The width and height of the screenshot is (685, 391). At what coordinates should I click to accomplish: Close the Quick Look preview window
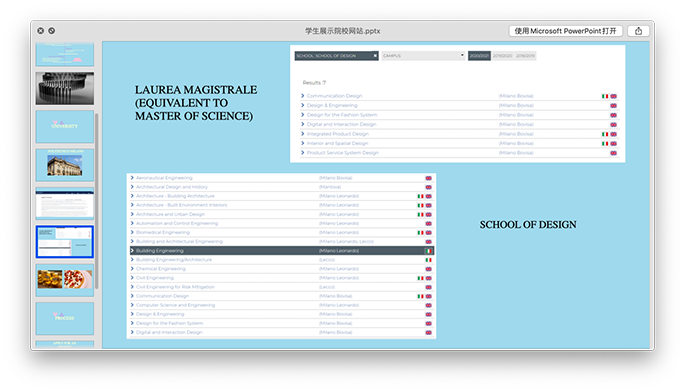[x=41, y=31]
